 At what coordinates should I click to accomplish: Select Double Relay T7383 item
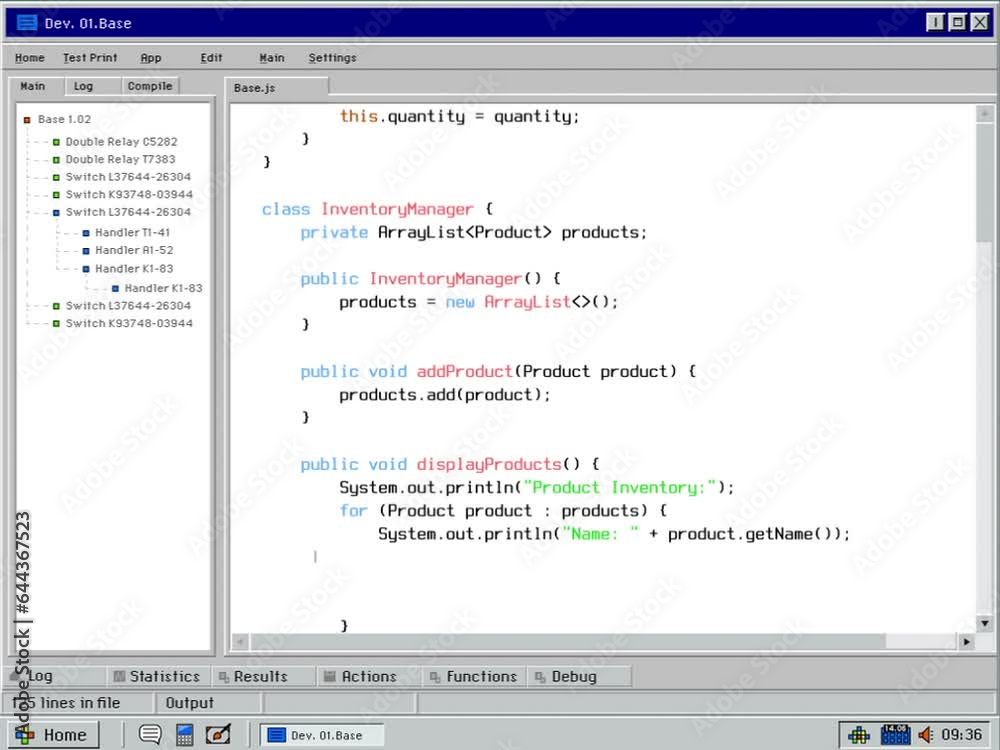click(120, 159)
